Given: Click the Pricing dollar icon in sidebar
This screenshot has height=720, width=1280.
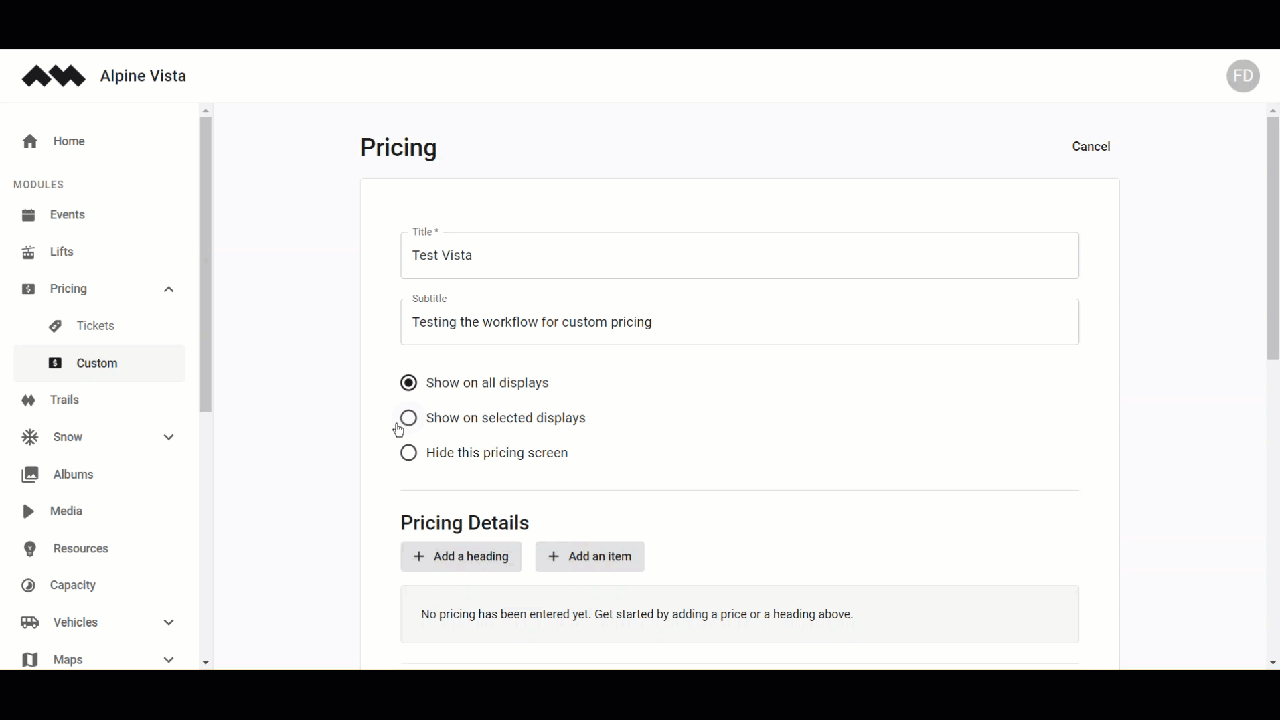Looking at the screenshot, I should coord(29,289).
